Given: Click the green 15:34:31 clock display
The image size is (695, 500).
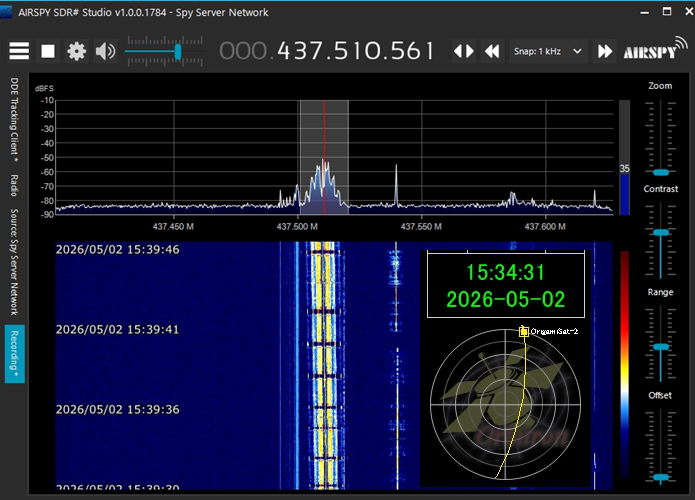Looking at the screenshot, I should (505, 272).
